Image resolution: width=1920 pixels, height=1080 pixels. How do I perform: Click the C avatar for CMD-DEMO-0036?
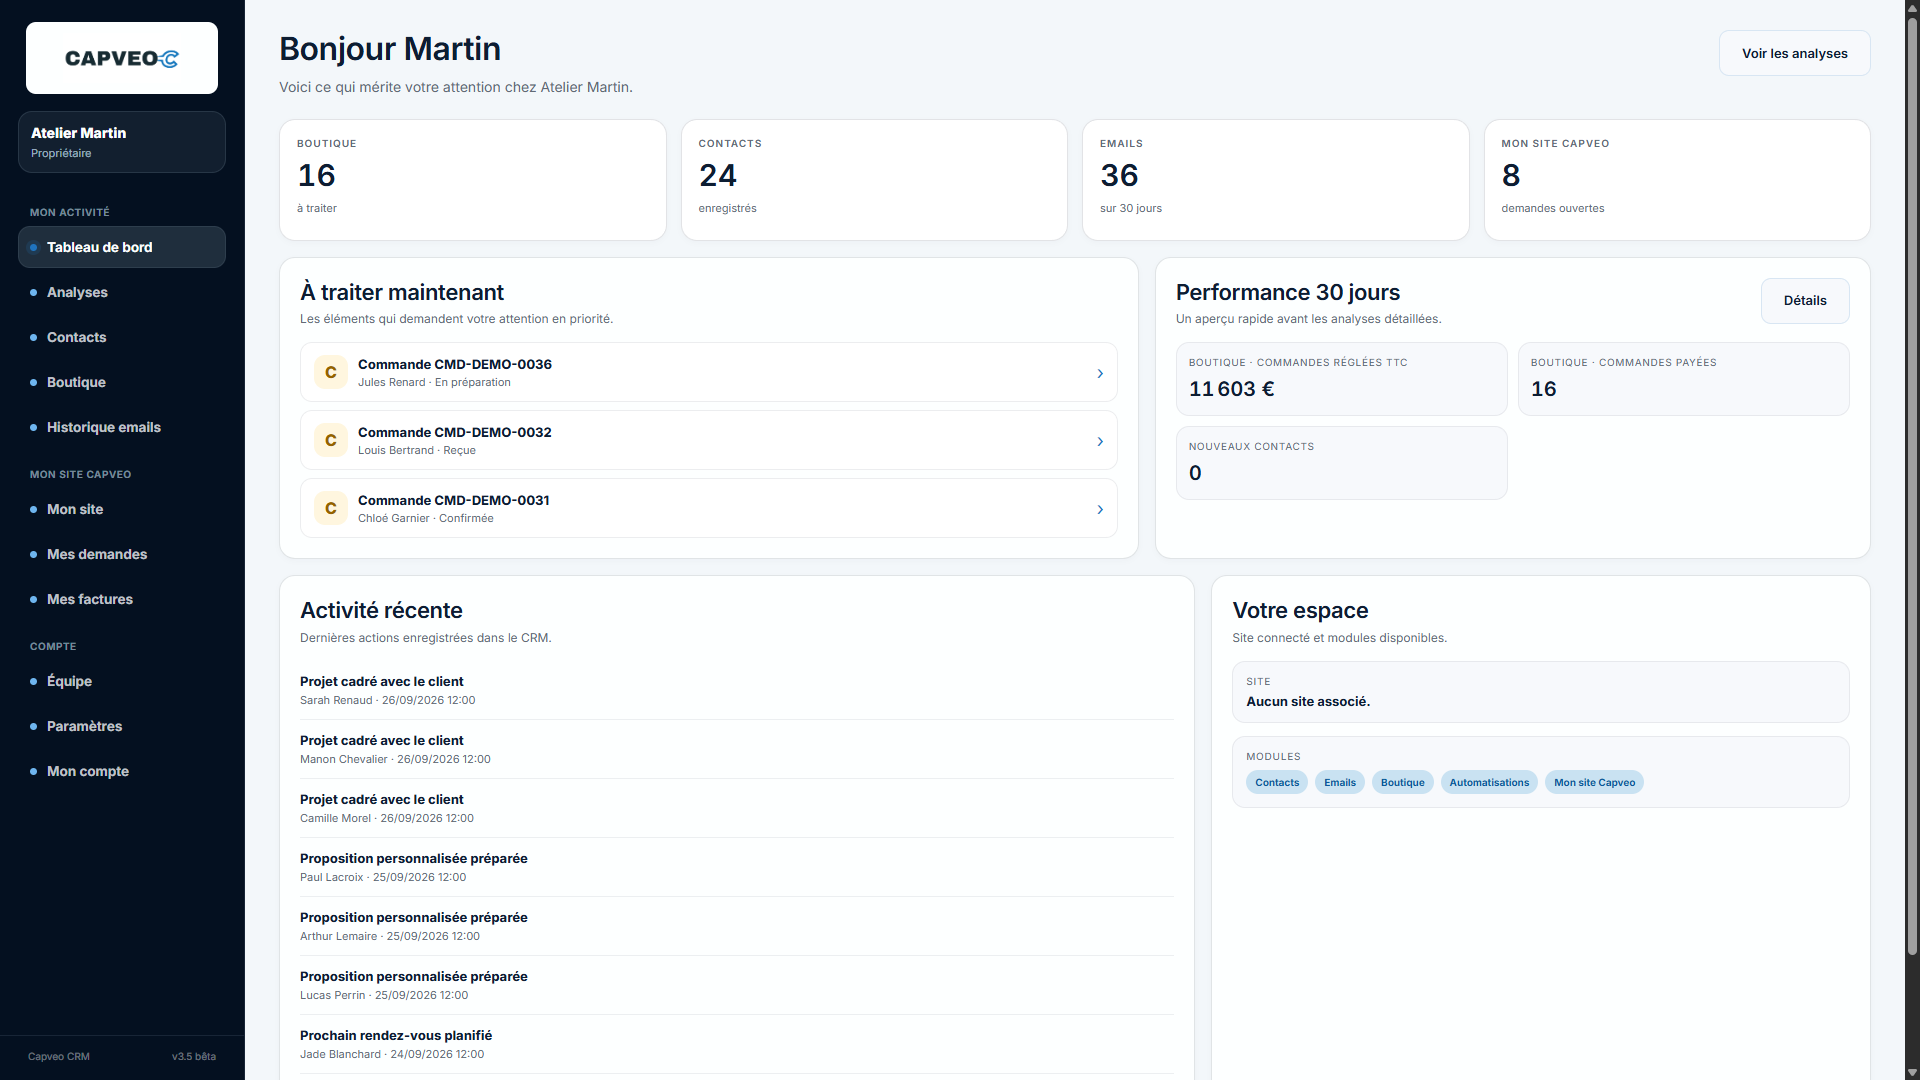pos(331,372)
